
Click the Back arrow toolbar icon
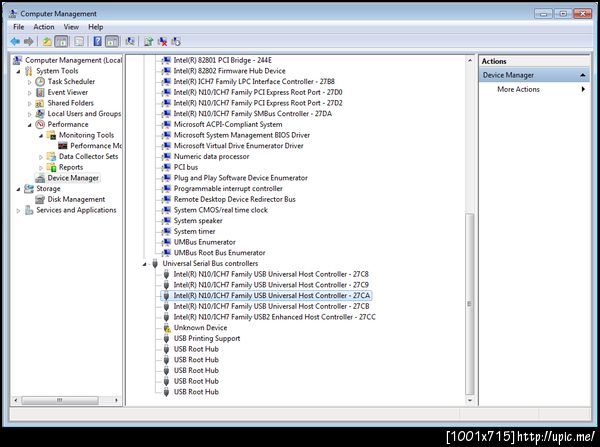(x=15, y=41)
